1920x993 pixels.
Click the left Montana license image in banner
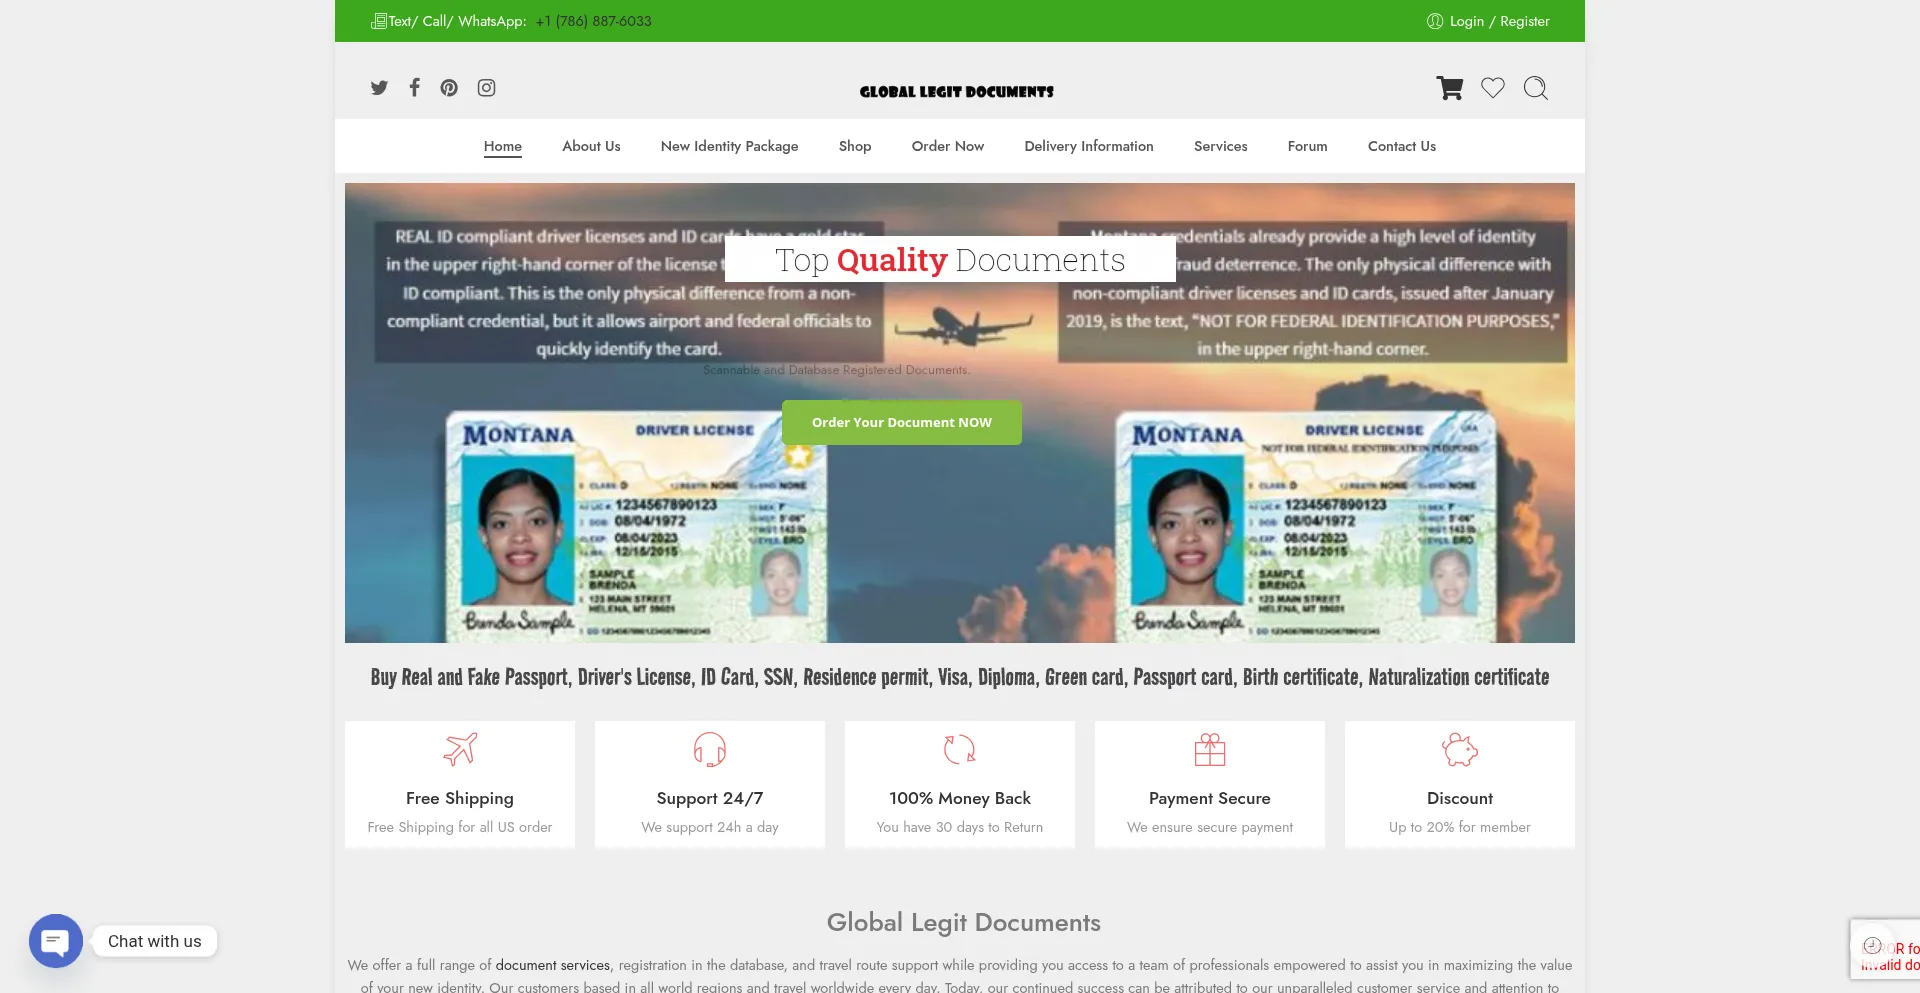click(x=636, y=527)
